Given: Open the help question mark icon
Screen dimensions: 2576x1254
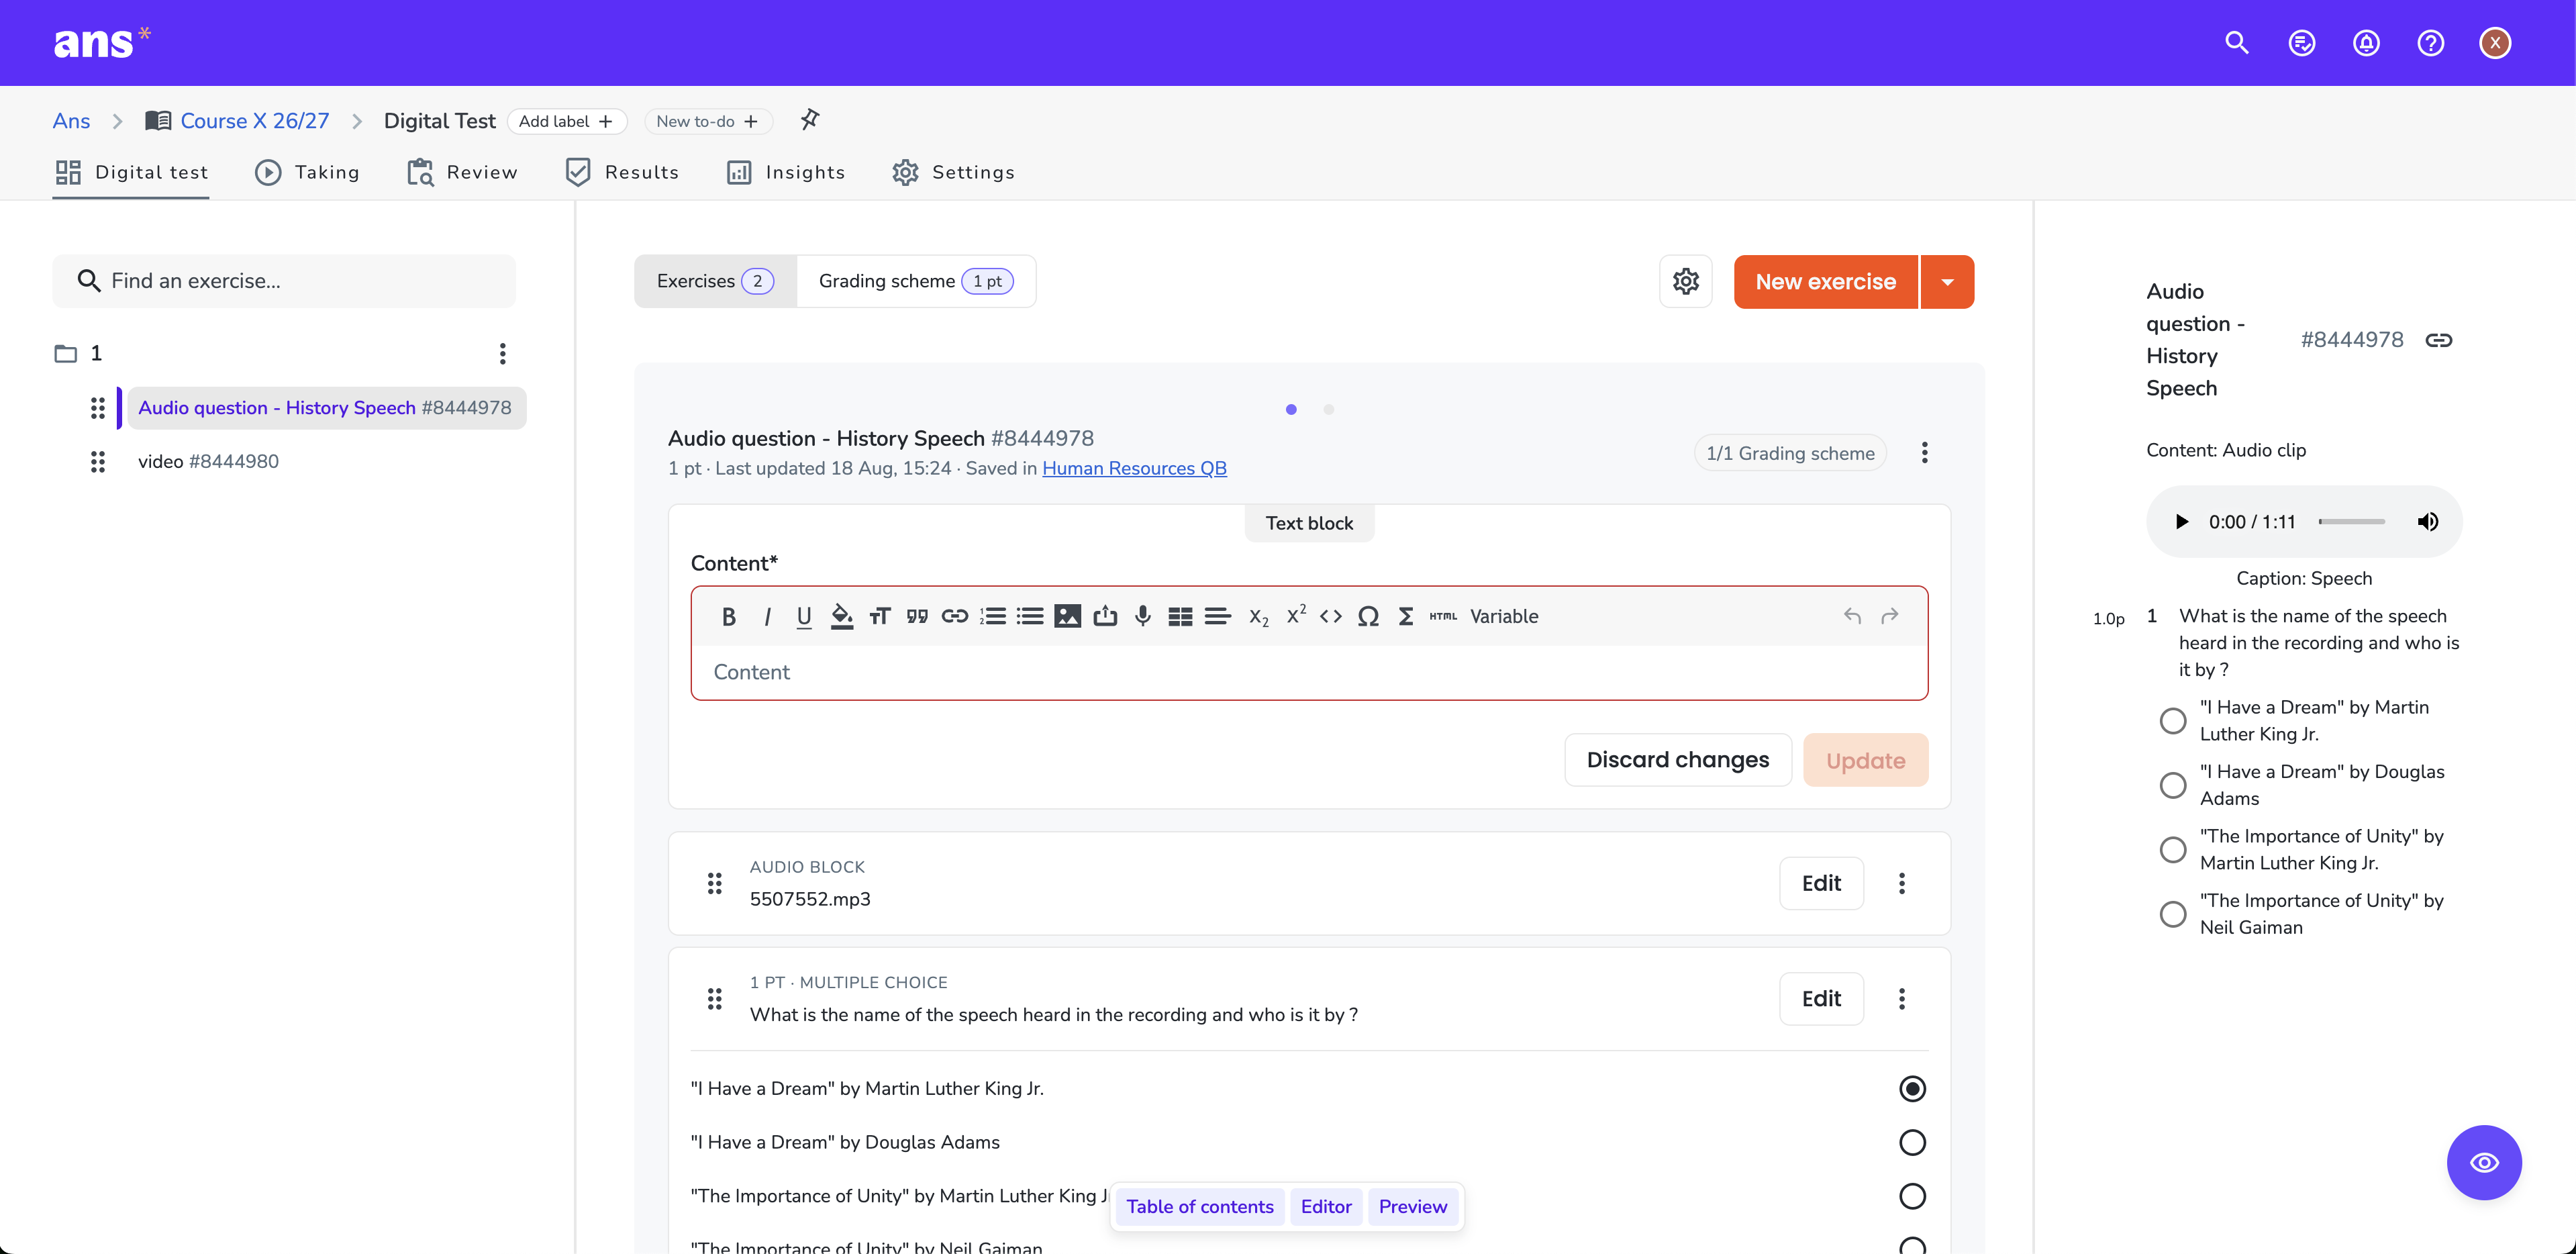Looking at the screenshot, I should [2431, 42].
